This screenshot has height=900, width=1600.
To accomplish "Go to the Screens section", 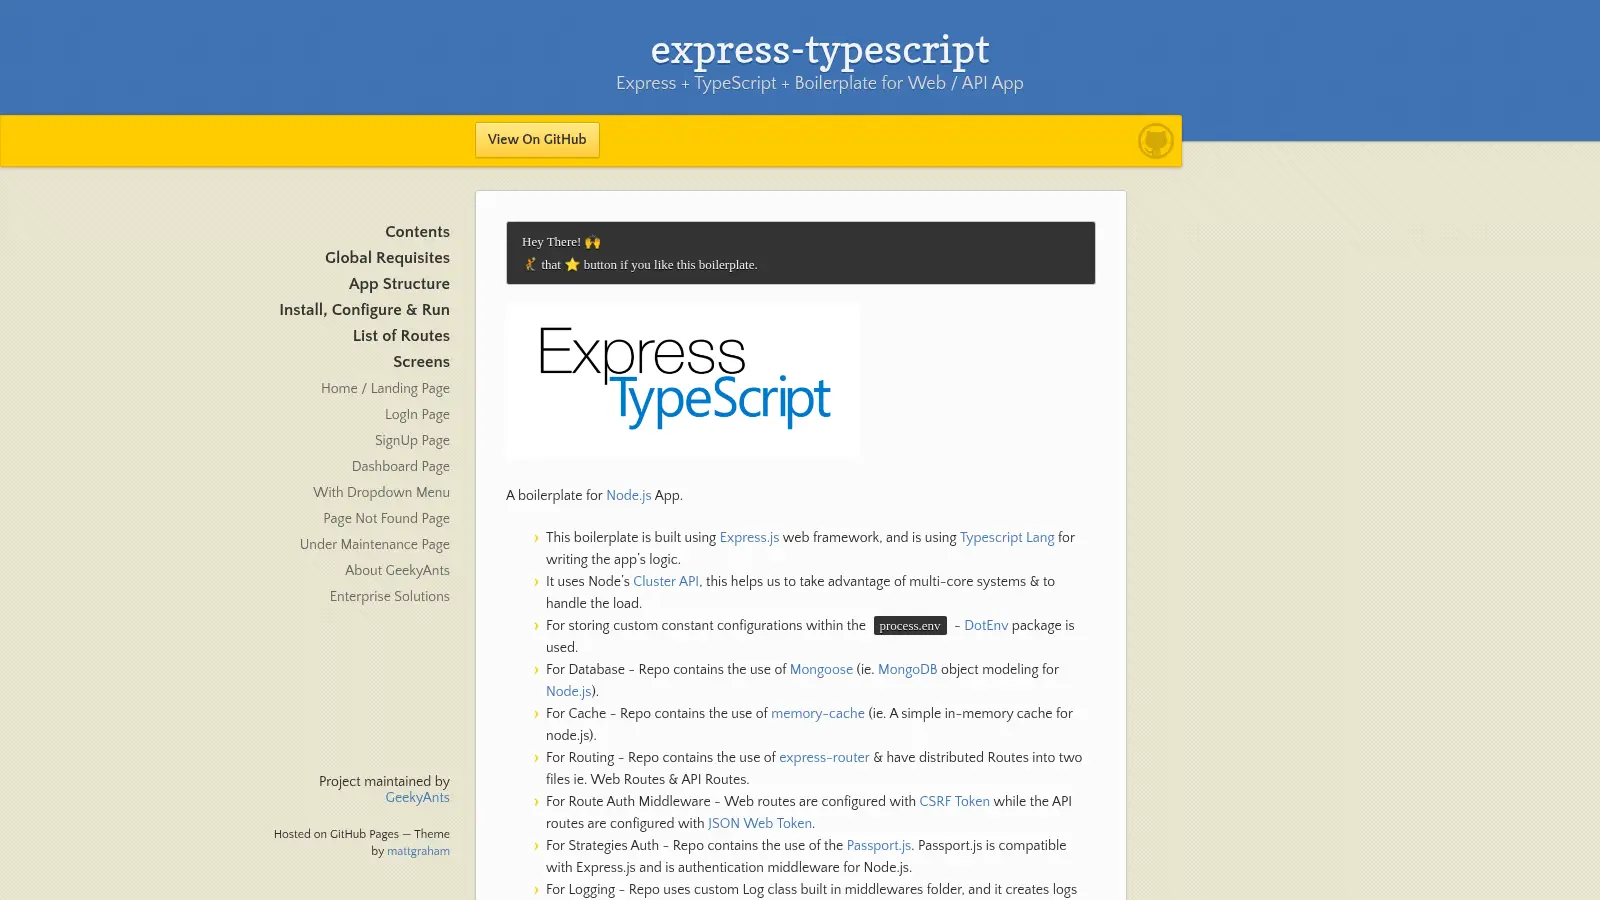I will click(x=421, y=362).
